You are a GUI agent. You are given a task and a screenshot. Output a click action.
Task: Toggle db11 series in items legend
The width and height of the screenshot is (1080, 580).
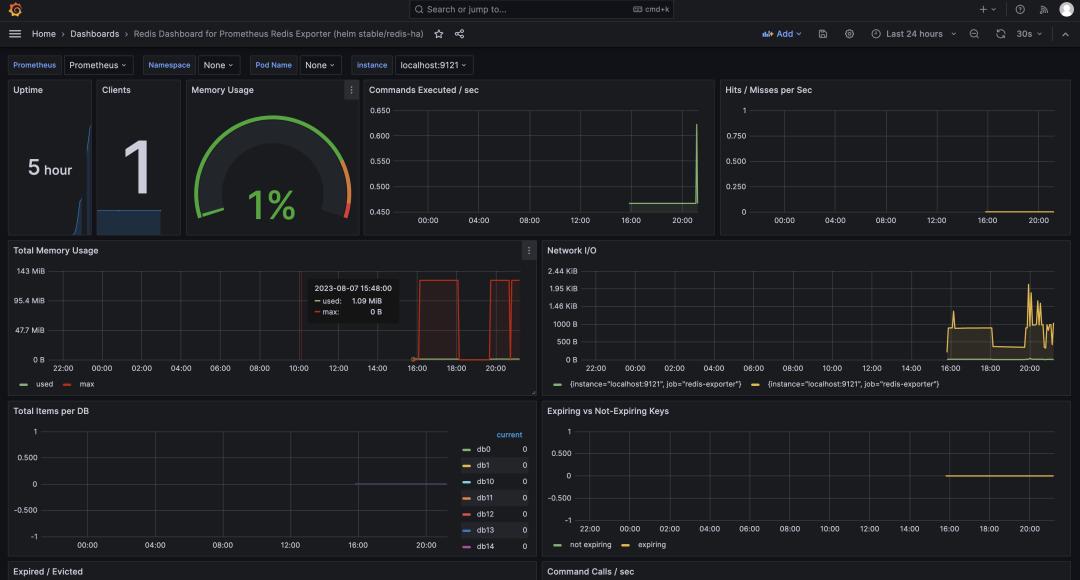(x=485, y=498)
